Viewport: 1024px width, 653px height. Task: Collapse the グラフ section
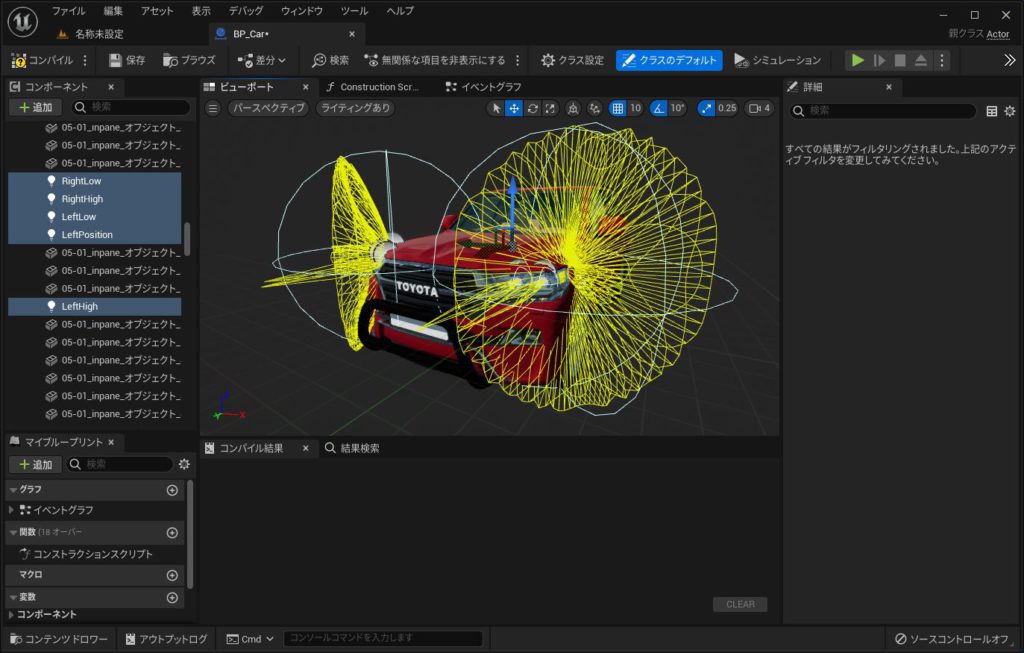(13, 490)
